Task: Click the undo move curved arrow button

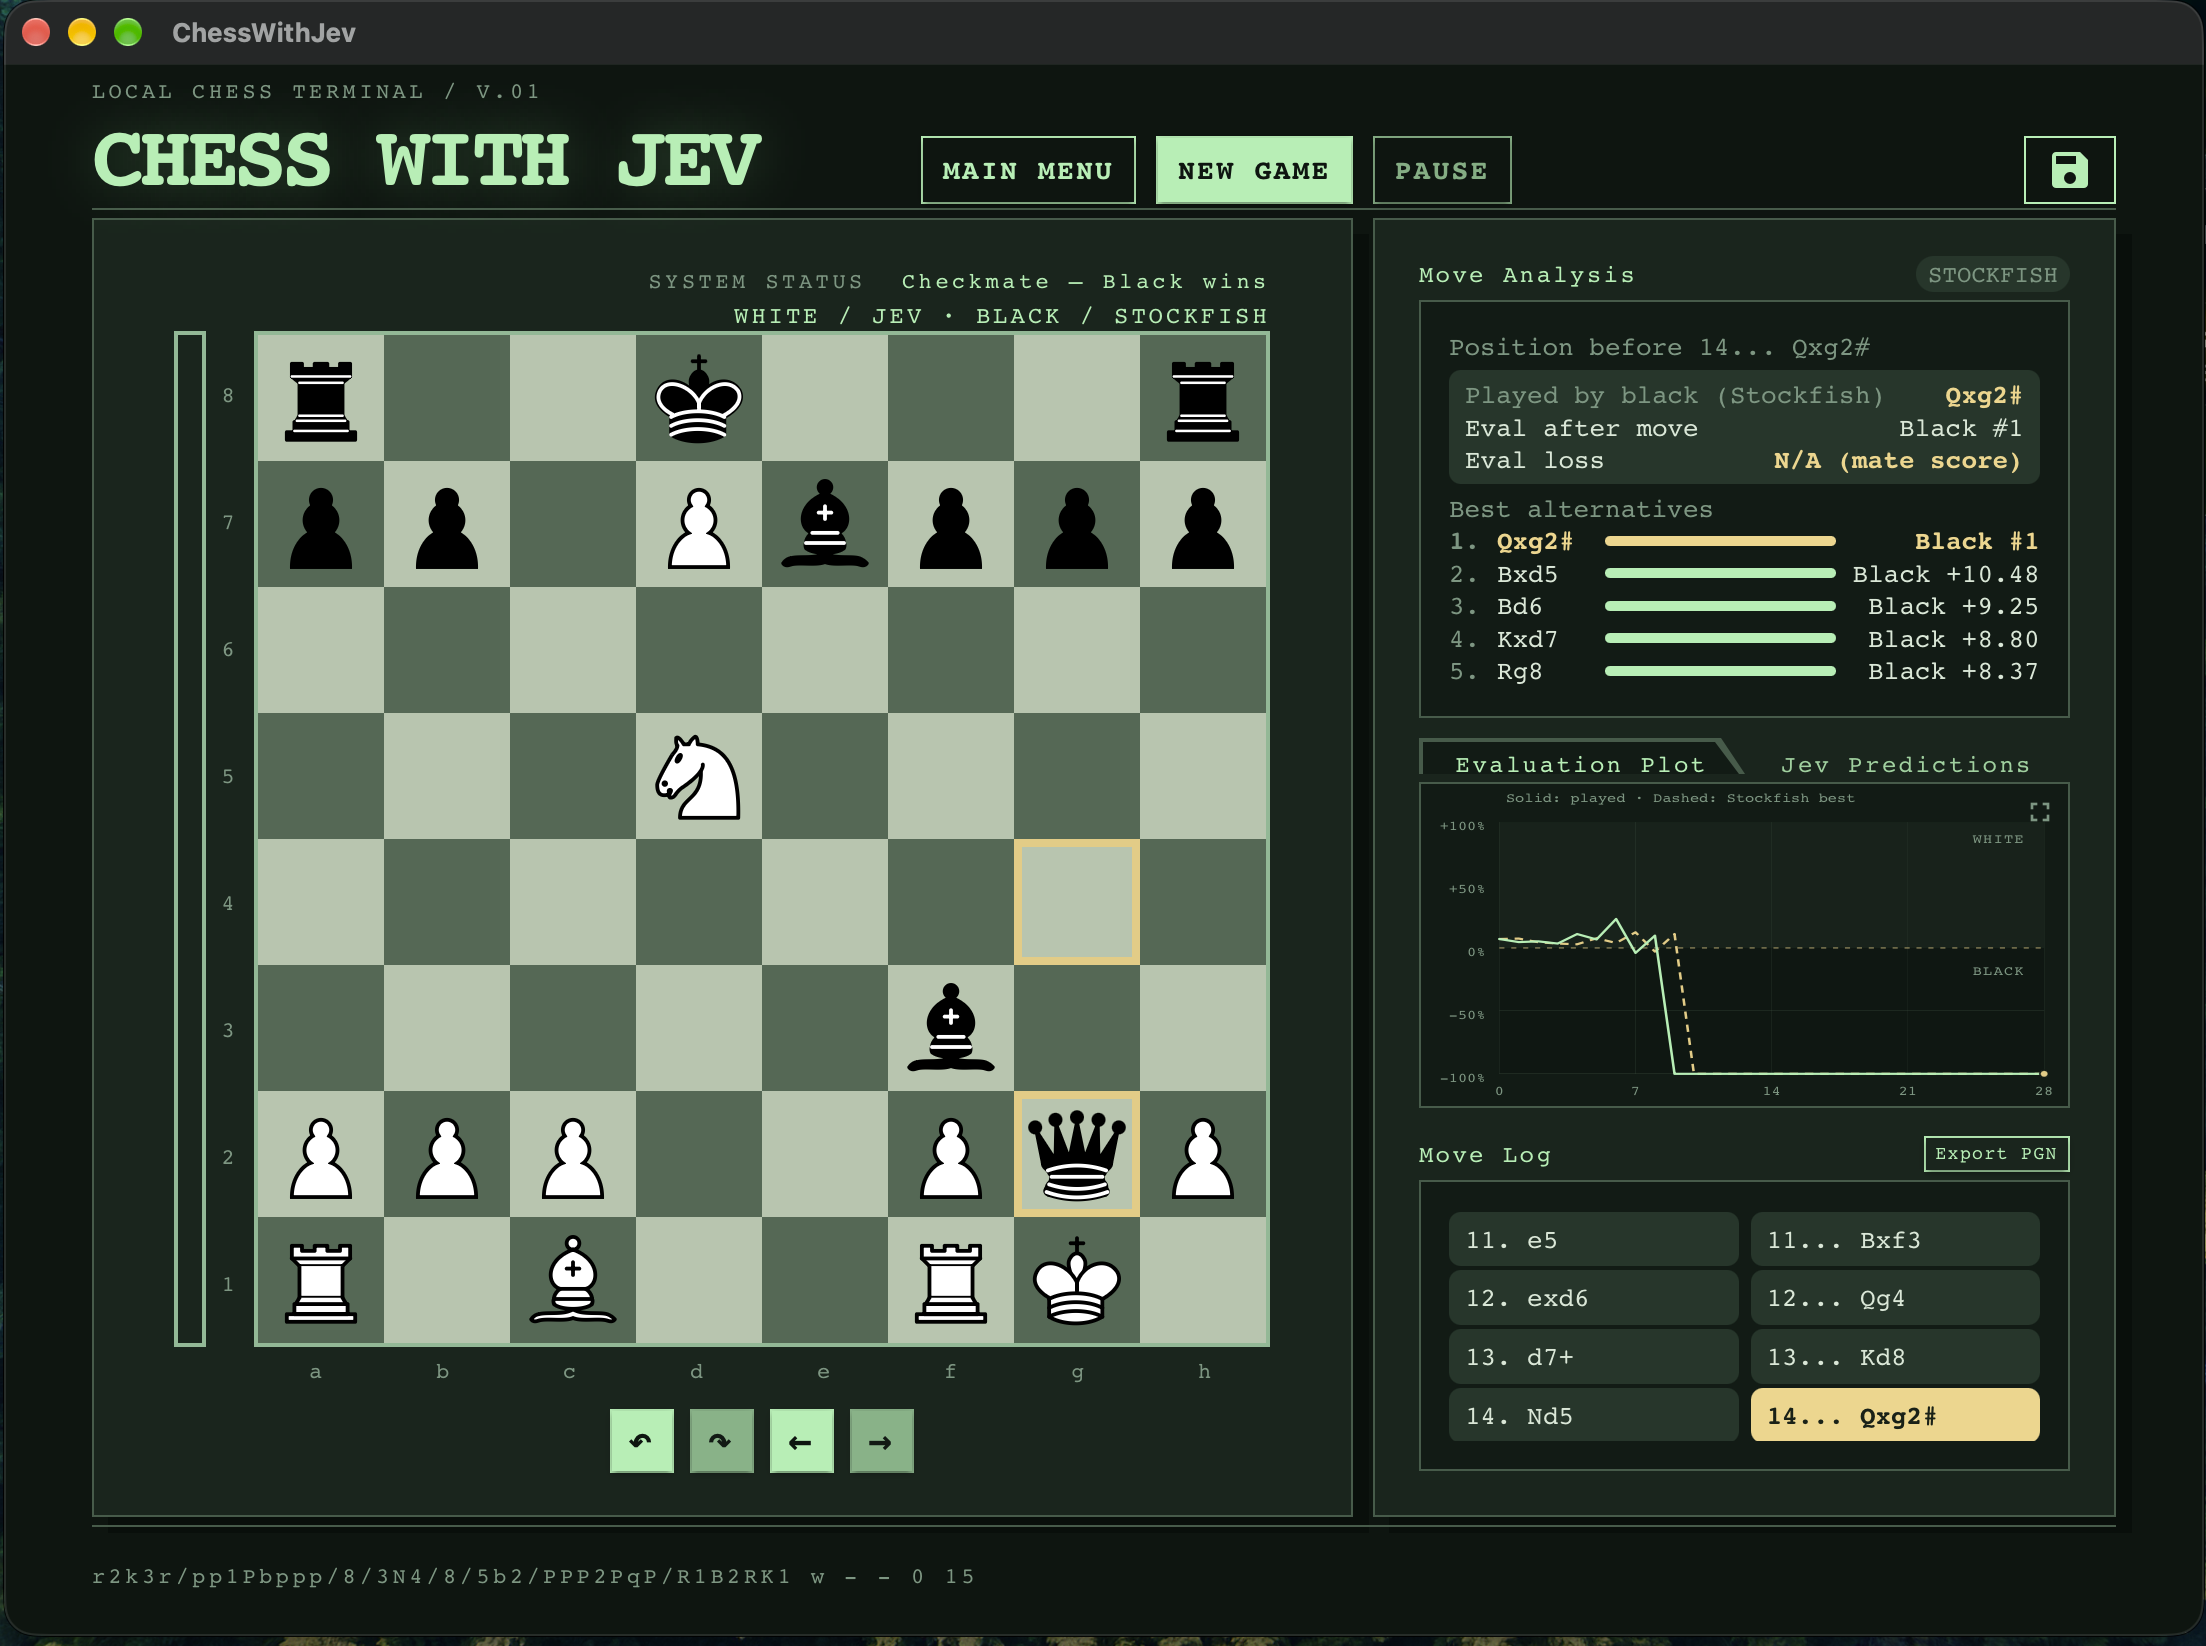Action: click(x=642, y=1441)
